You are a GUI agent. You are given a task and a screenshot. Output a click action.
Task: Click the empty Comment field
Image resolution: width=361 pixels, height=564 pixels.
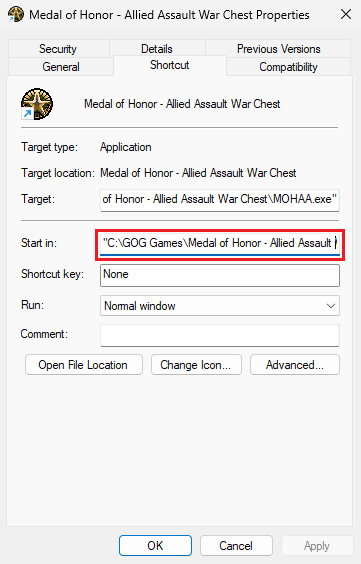220,336
